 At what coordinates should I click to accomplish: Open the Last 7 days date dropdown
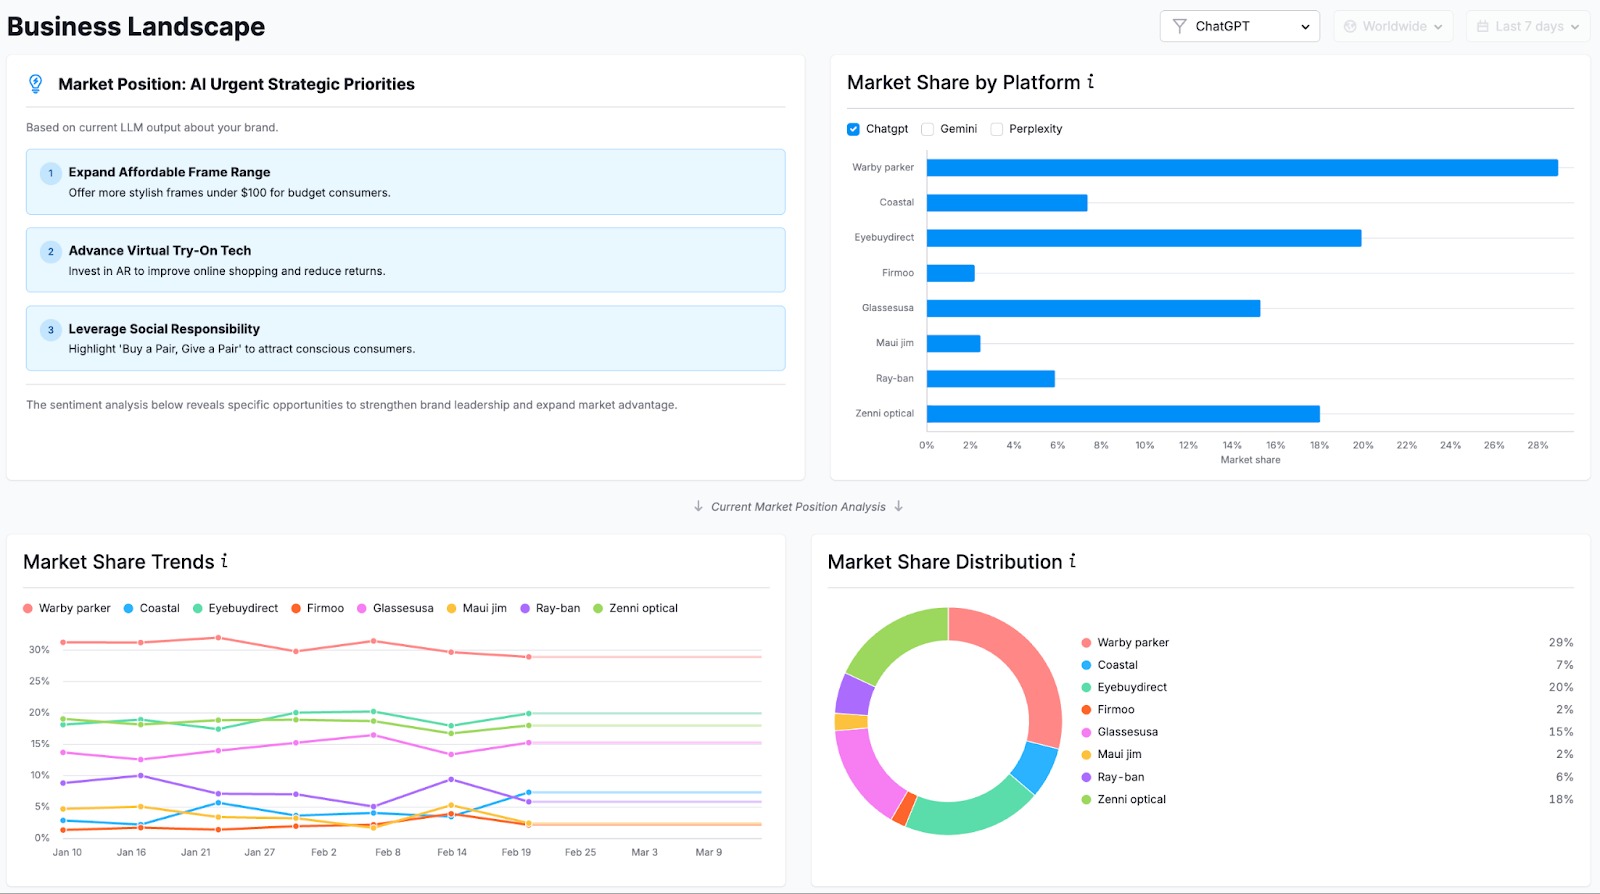point(1528,26)
